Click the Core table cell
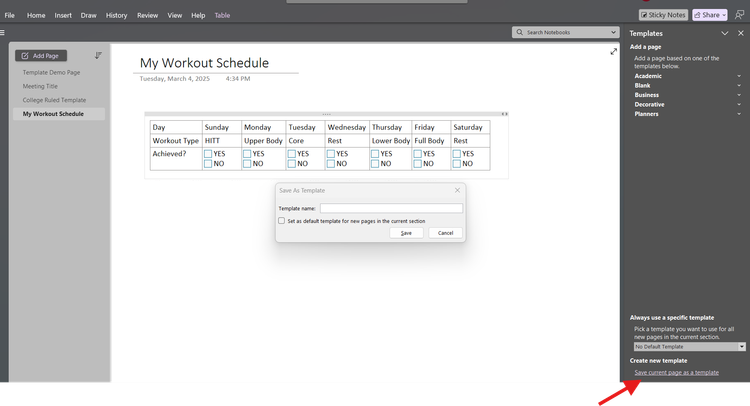 tap(305, 141)
